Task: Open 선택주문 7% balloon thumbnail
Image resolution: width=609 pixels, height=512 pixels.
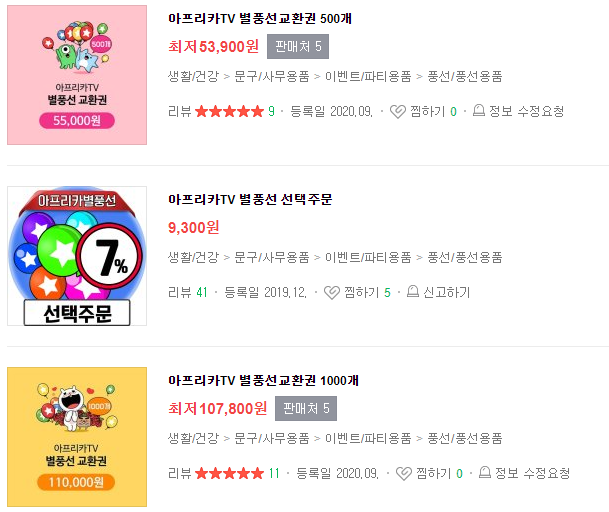Action: 77,256
